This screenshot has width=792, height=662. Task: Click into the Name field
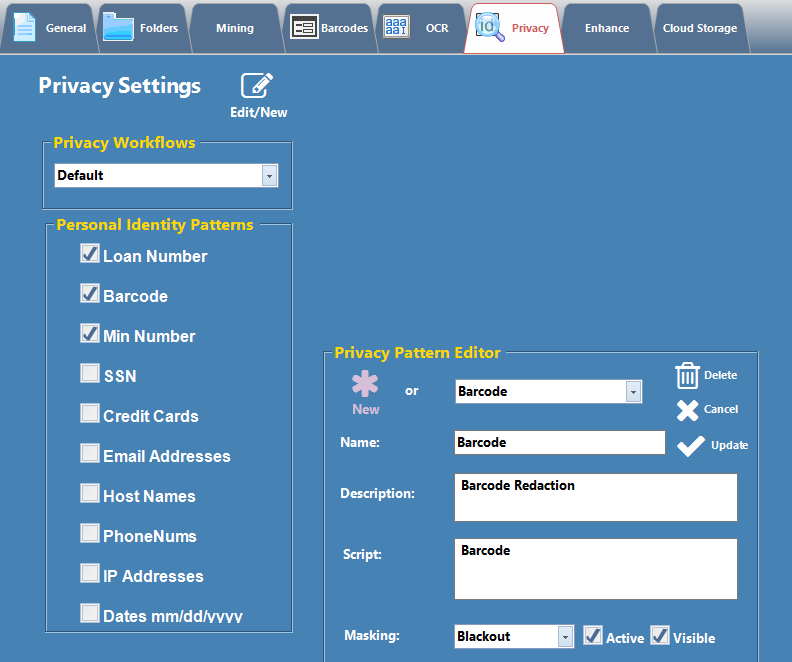click(560, 442)
